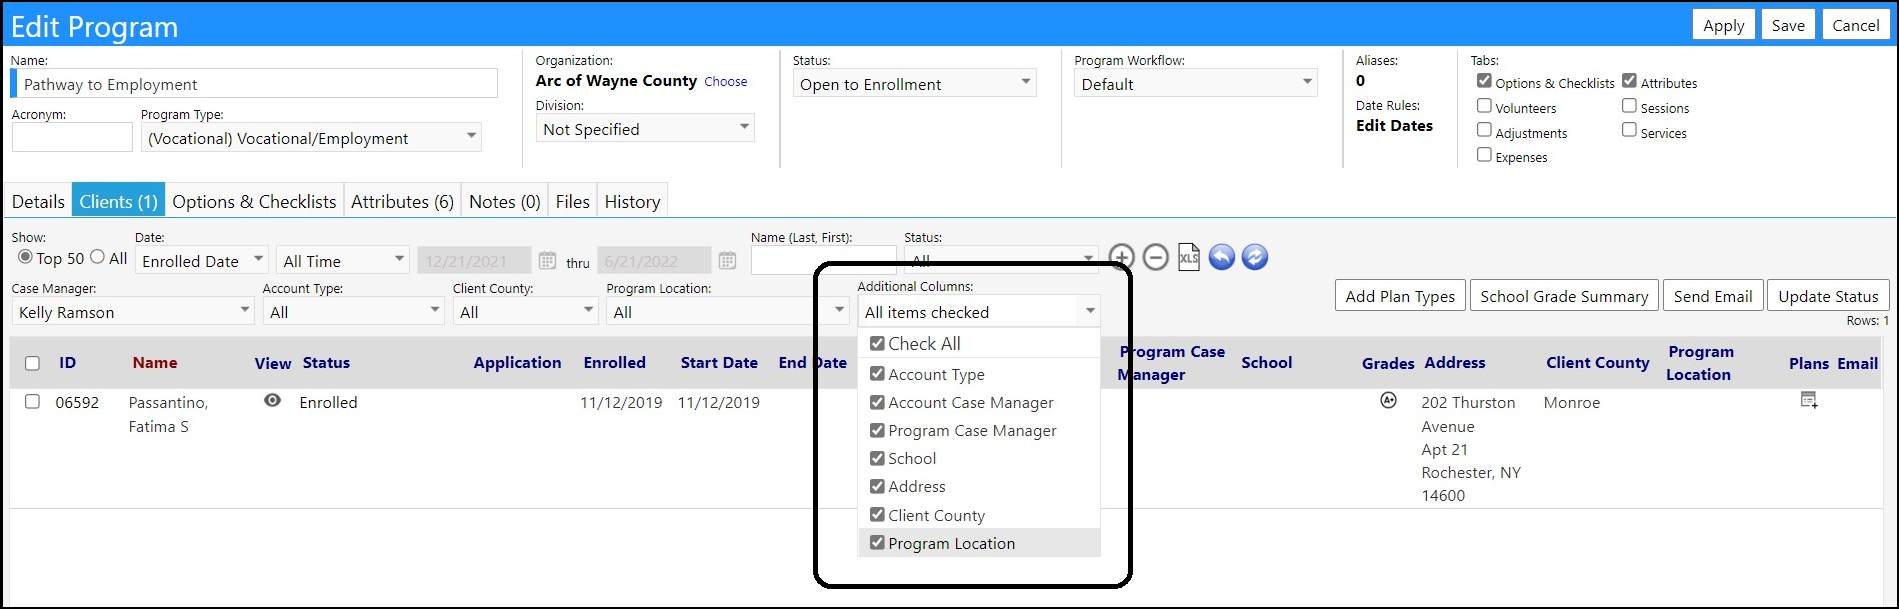The width and height of the screenshot is (1899, 609).
Task: Click the Send Email button
Action: click(x=1713, y=296)
